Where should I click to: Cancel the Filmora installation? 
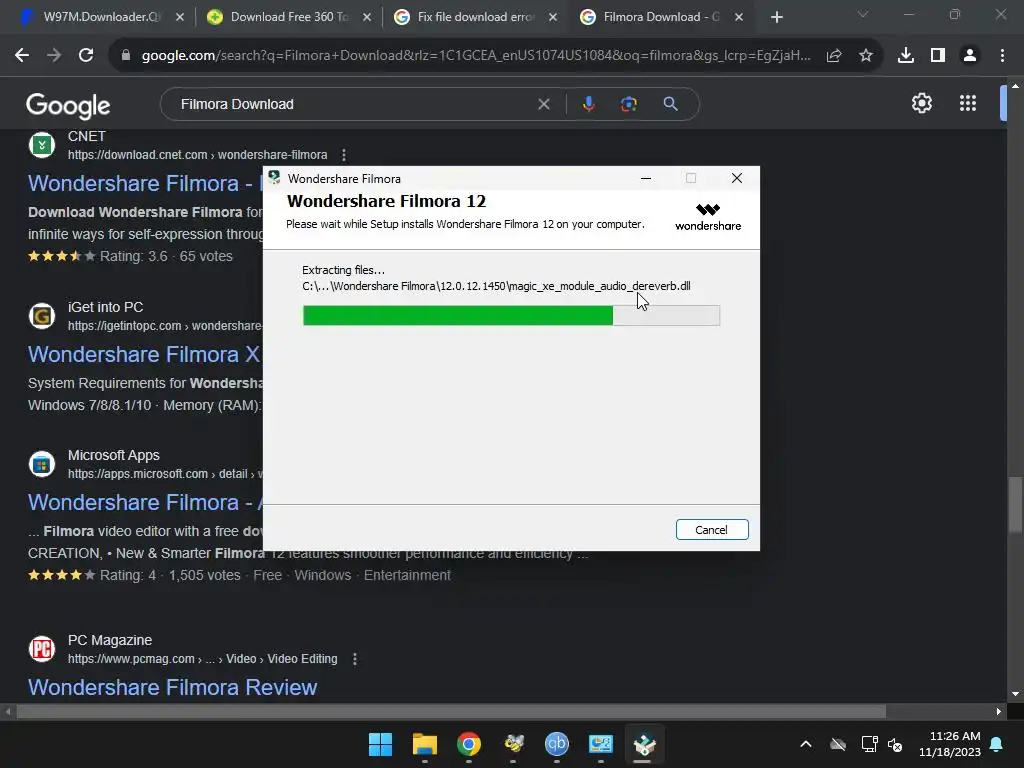(x=712, y=530)
